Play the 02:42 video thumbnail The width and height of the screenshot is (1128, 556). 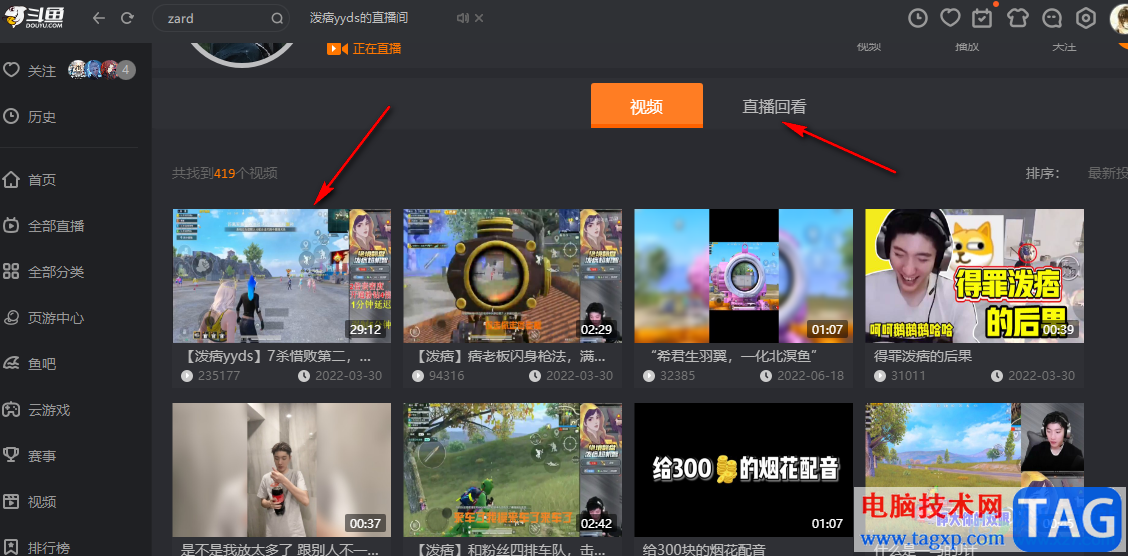[x=512, y=470]
